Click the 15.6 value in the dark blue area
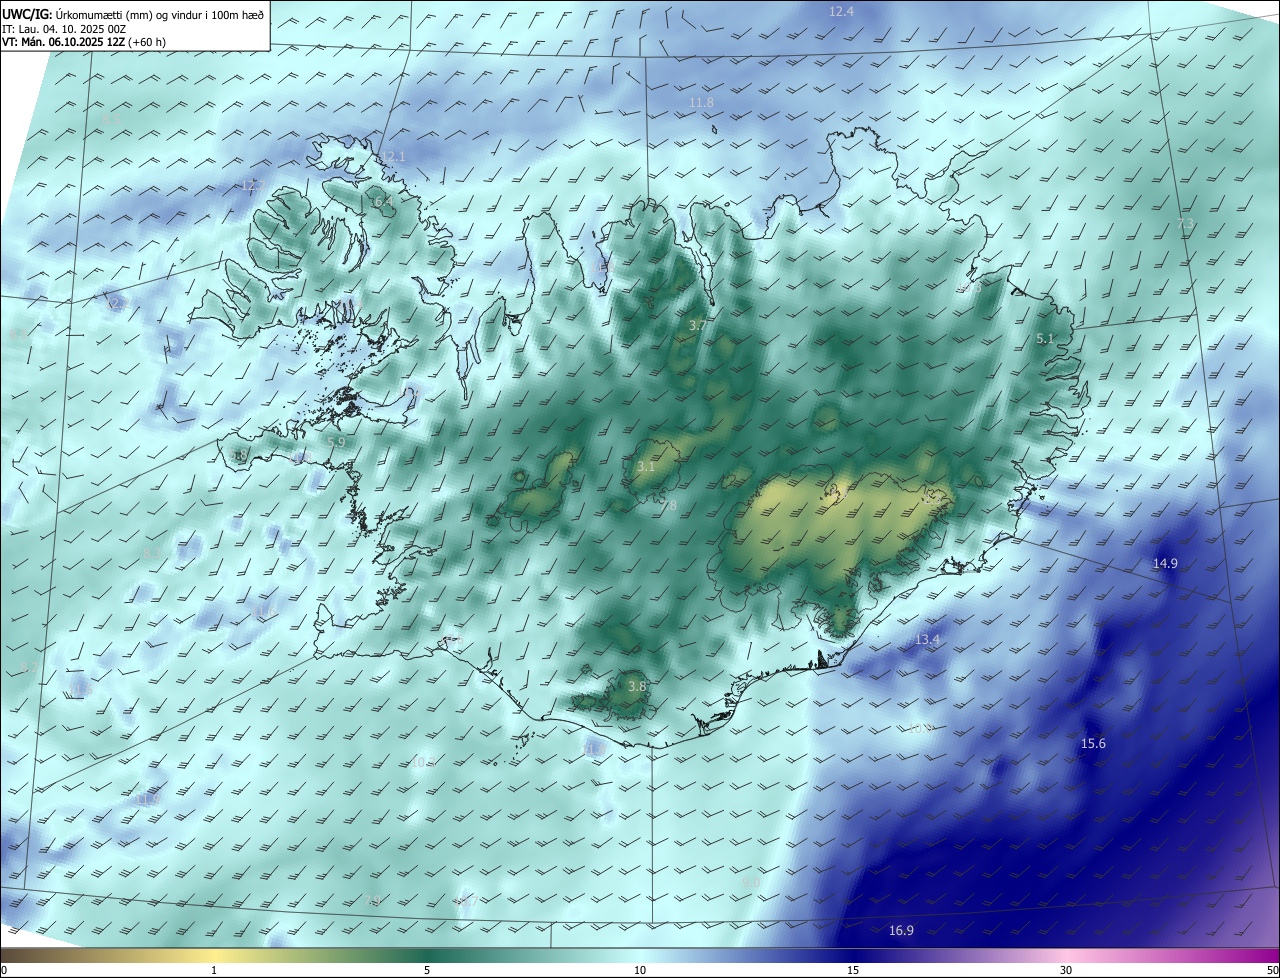This screenshot has width=1280, height=978. coord(1093,744)
